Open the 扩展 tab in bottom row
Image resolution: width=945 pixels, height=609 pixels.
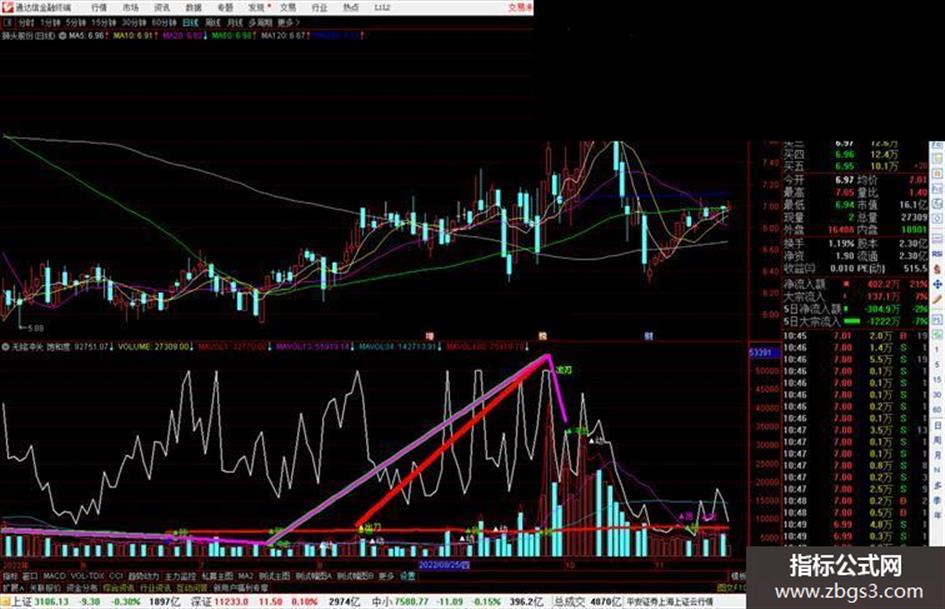[12, 587]
